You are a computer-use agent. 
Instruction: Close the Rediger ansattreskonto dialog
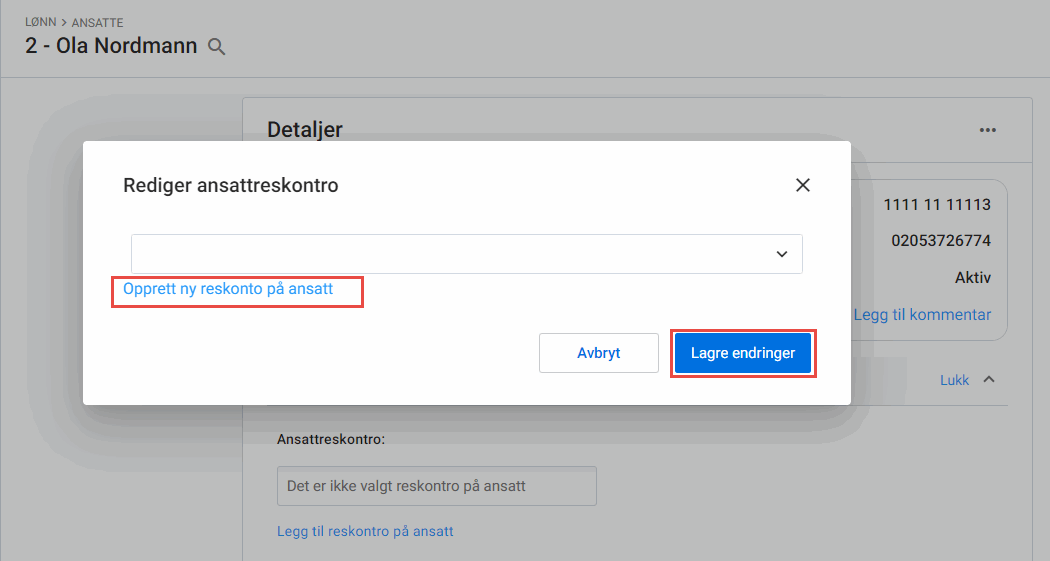[x=802, y=185]
